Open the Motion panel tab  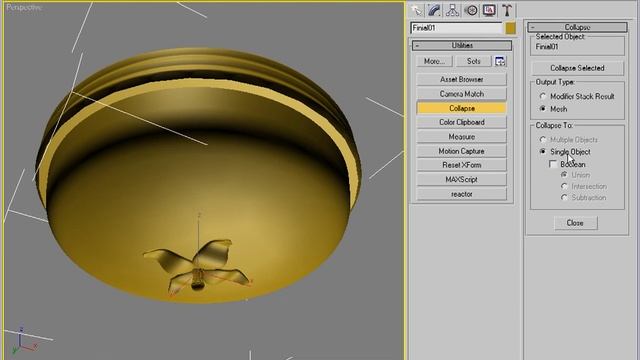tap(471, 10)
